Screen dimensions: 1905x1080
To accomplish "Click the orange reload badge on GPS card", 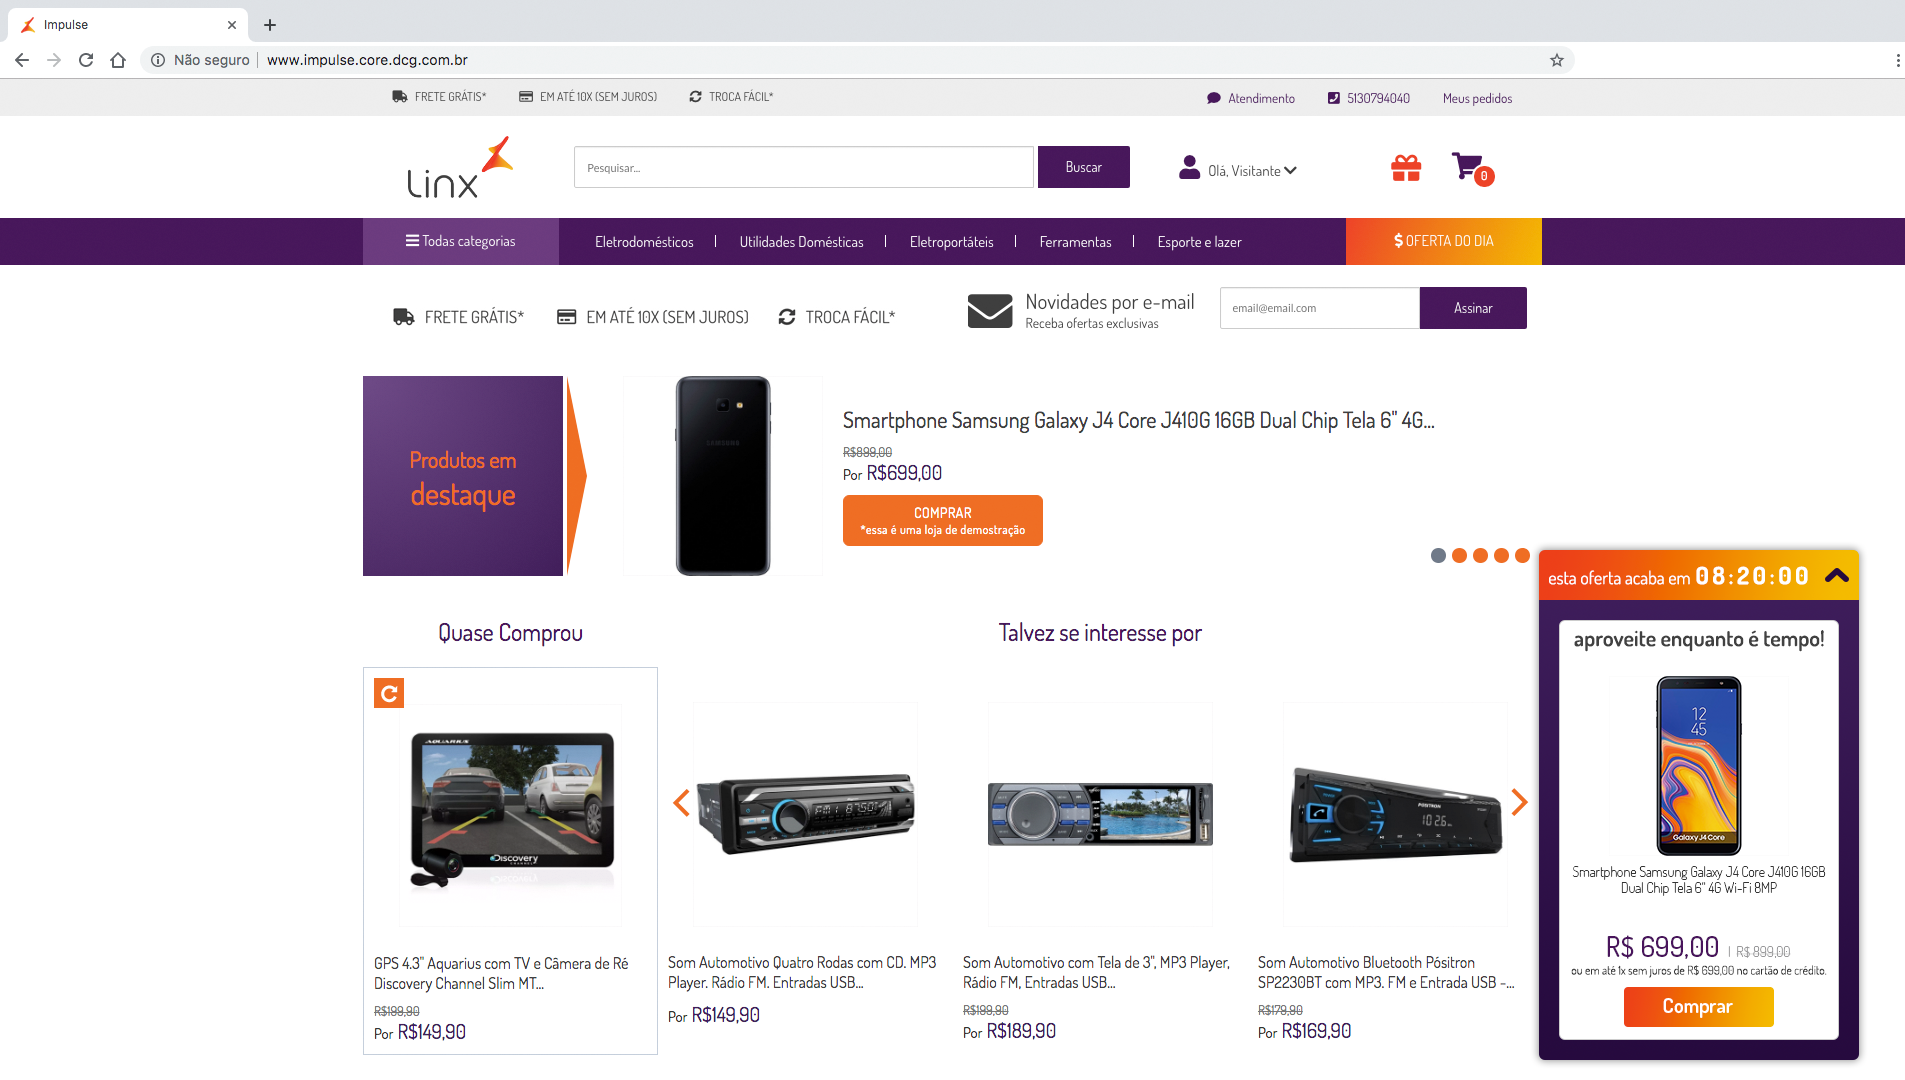I will coord(389,693).
